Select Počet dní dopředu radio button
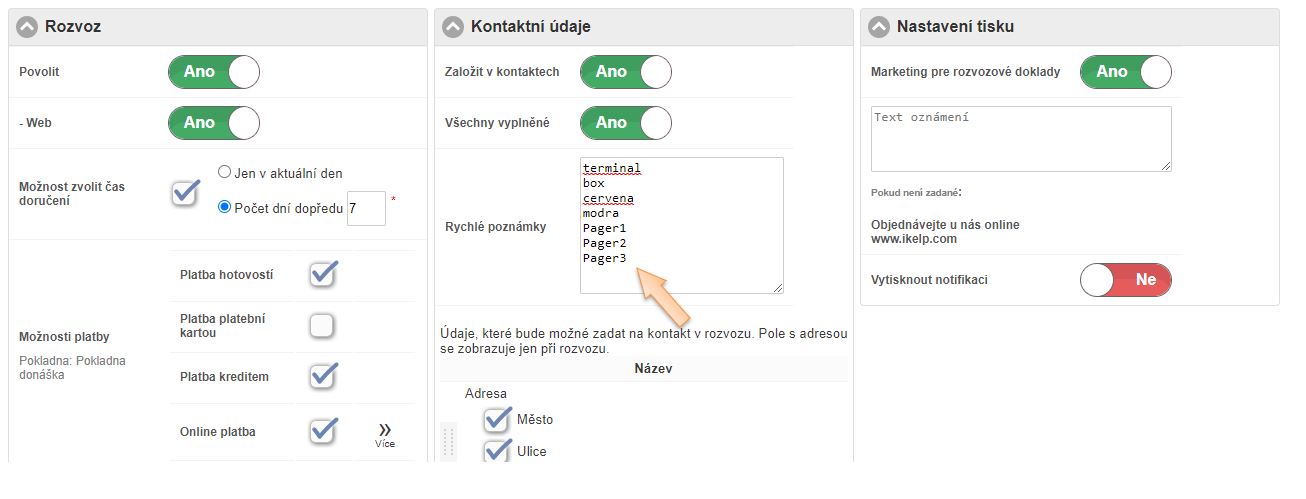1306x499 pixels. (x=225, y=208)
